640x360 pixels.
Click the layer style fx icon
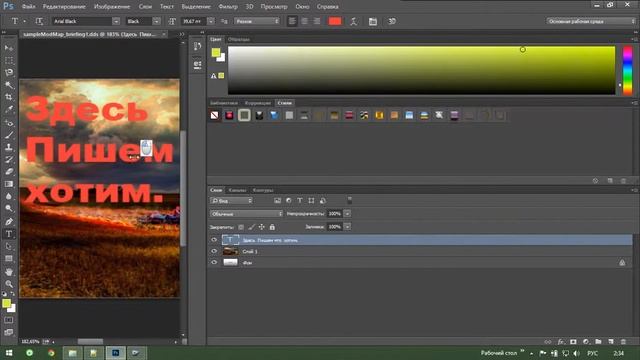pos(561,342)
